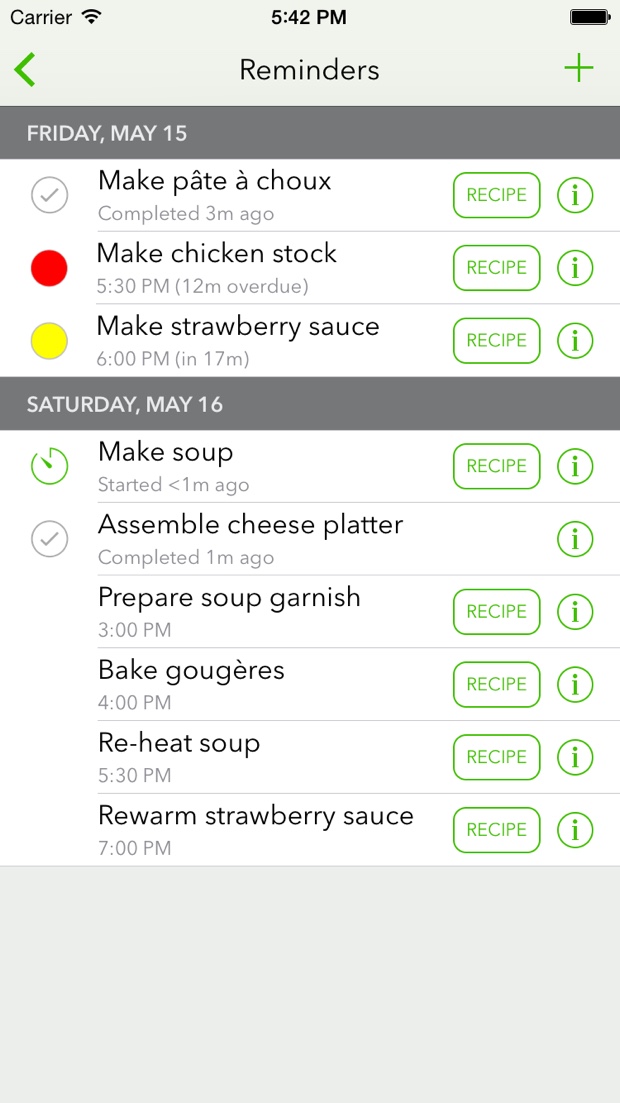
Task: Uncheck completed Make pâte à choux
Action: click(49, 195)
